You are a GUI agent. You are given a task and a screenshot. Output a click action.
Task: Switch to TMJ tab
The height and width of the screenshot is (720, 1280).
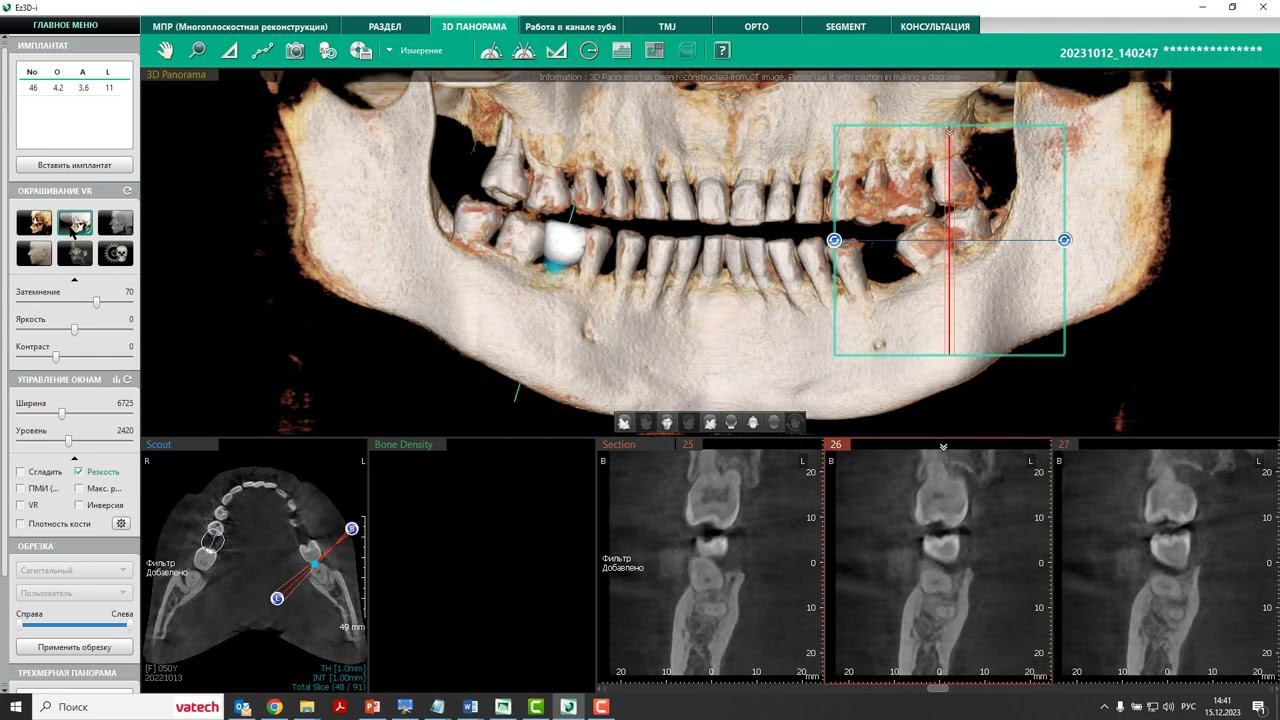click(667, 26)
